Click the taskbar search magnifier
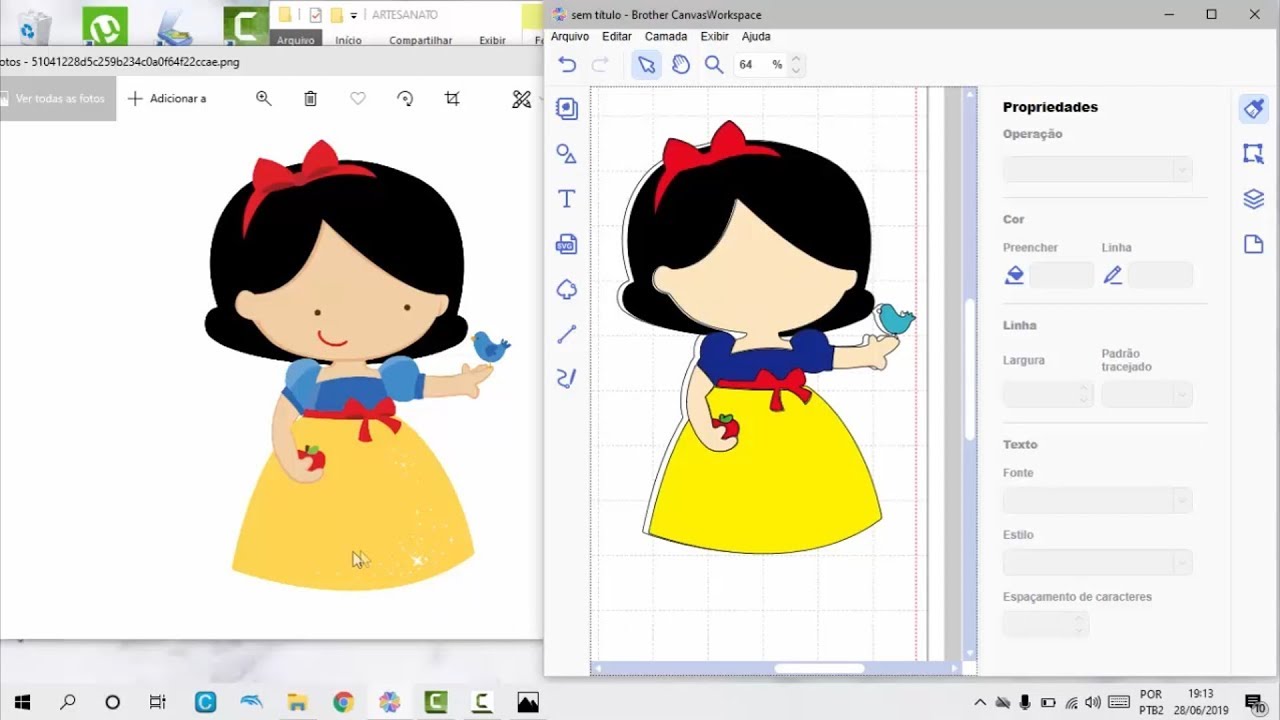1280x720 pixels. [68, 702]
